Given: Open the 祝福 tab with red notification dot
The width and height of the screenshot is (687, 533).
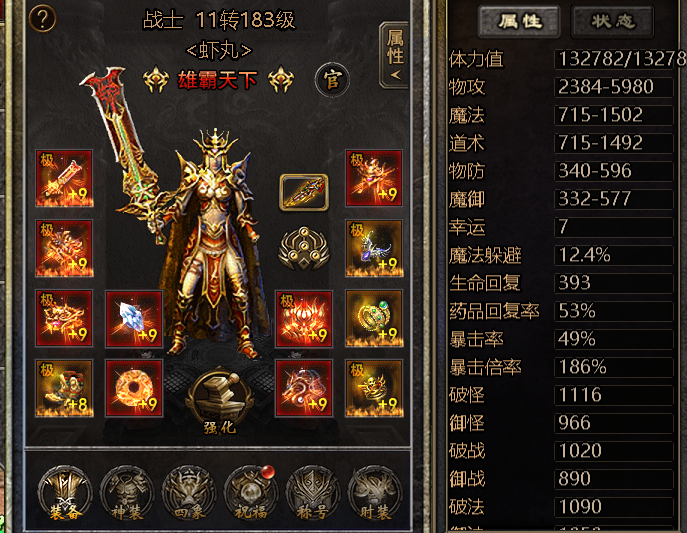Looking at the screenshot, I should [x=251, y=494].
